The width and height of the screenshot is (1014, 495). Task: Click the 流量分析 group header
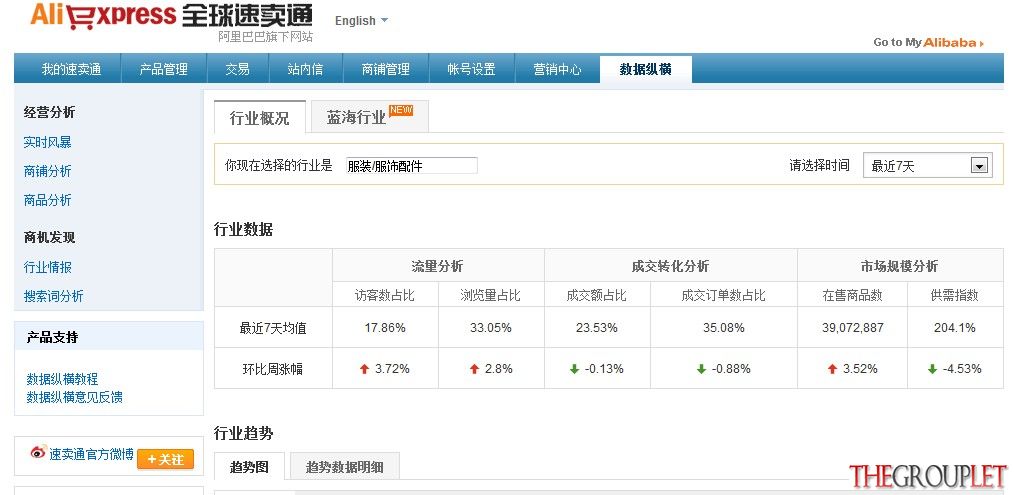point(437,266)
